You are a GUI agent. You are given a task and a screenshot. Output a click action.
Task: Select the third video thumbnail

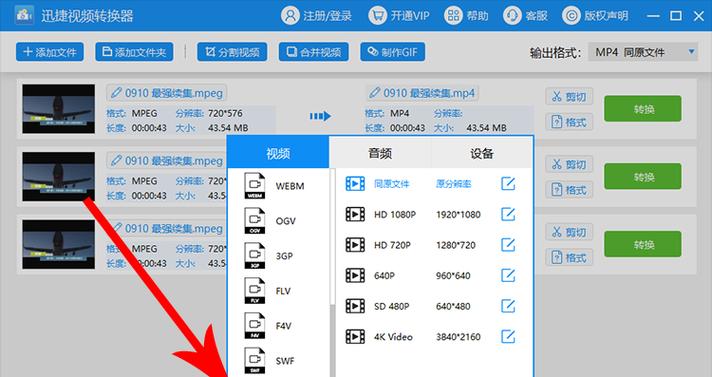(x=59, y=244)
